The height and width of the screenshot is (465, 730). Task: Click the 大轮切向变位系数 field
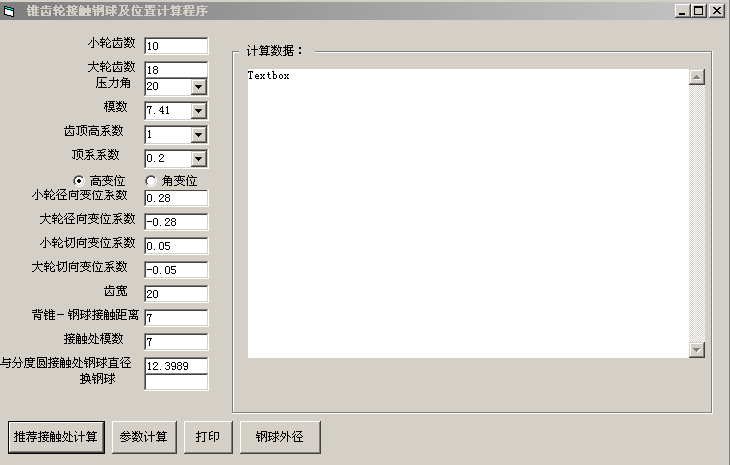176,270
